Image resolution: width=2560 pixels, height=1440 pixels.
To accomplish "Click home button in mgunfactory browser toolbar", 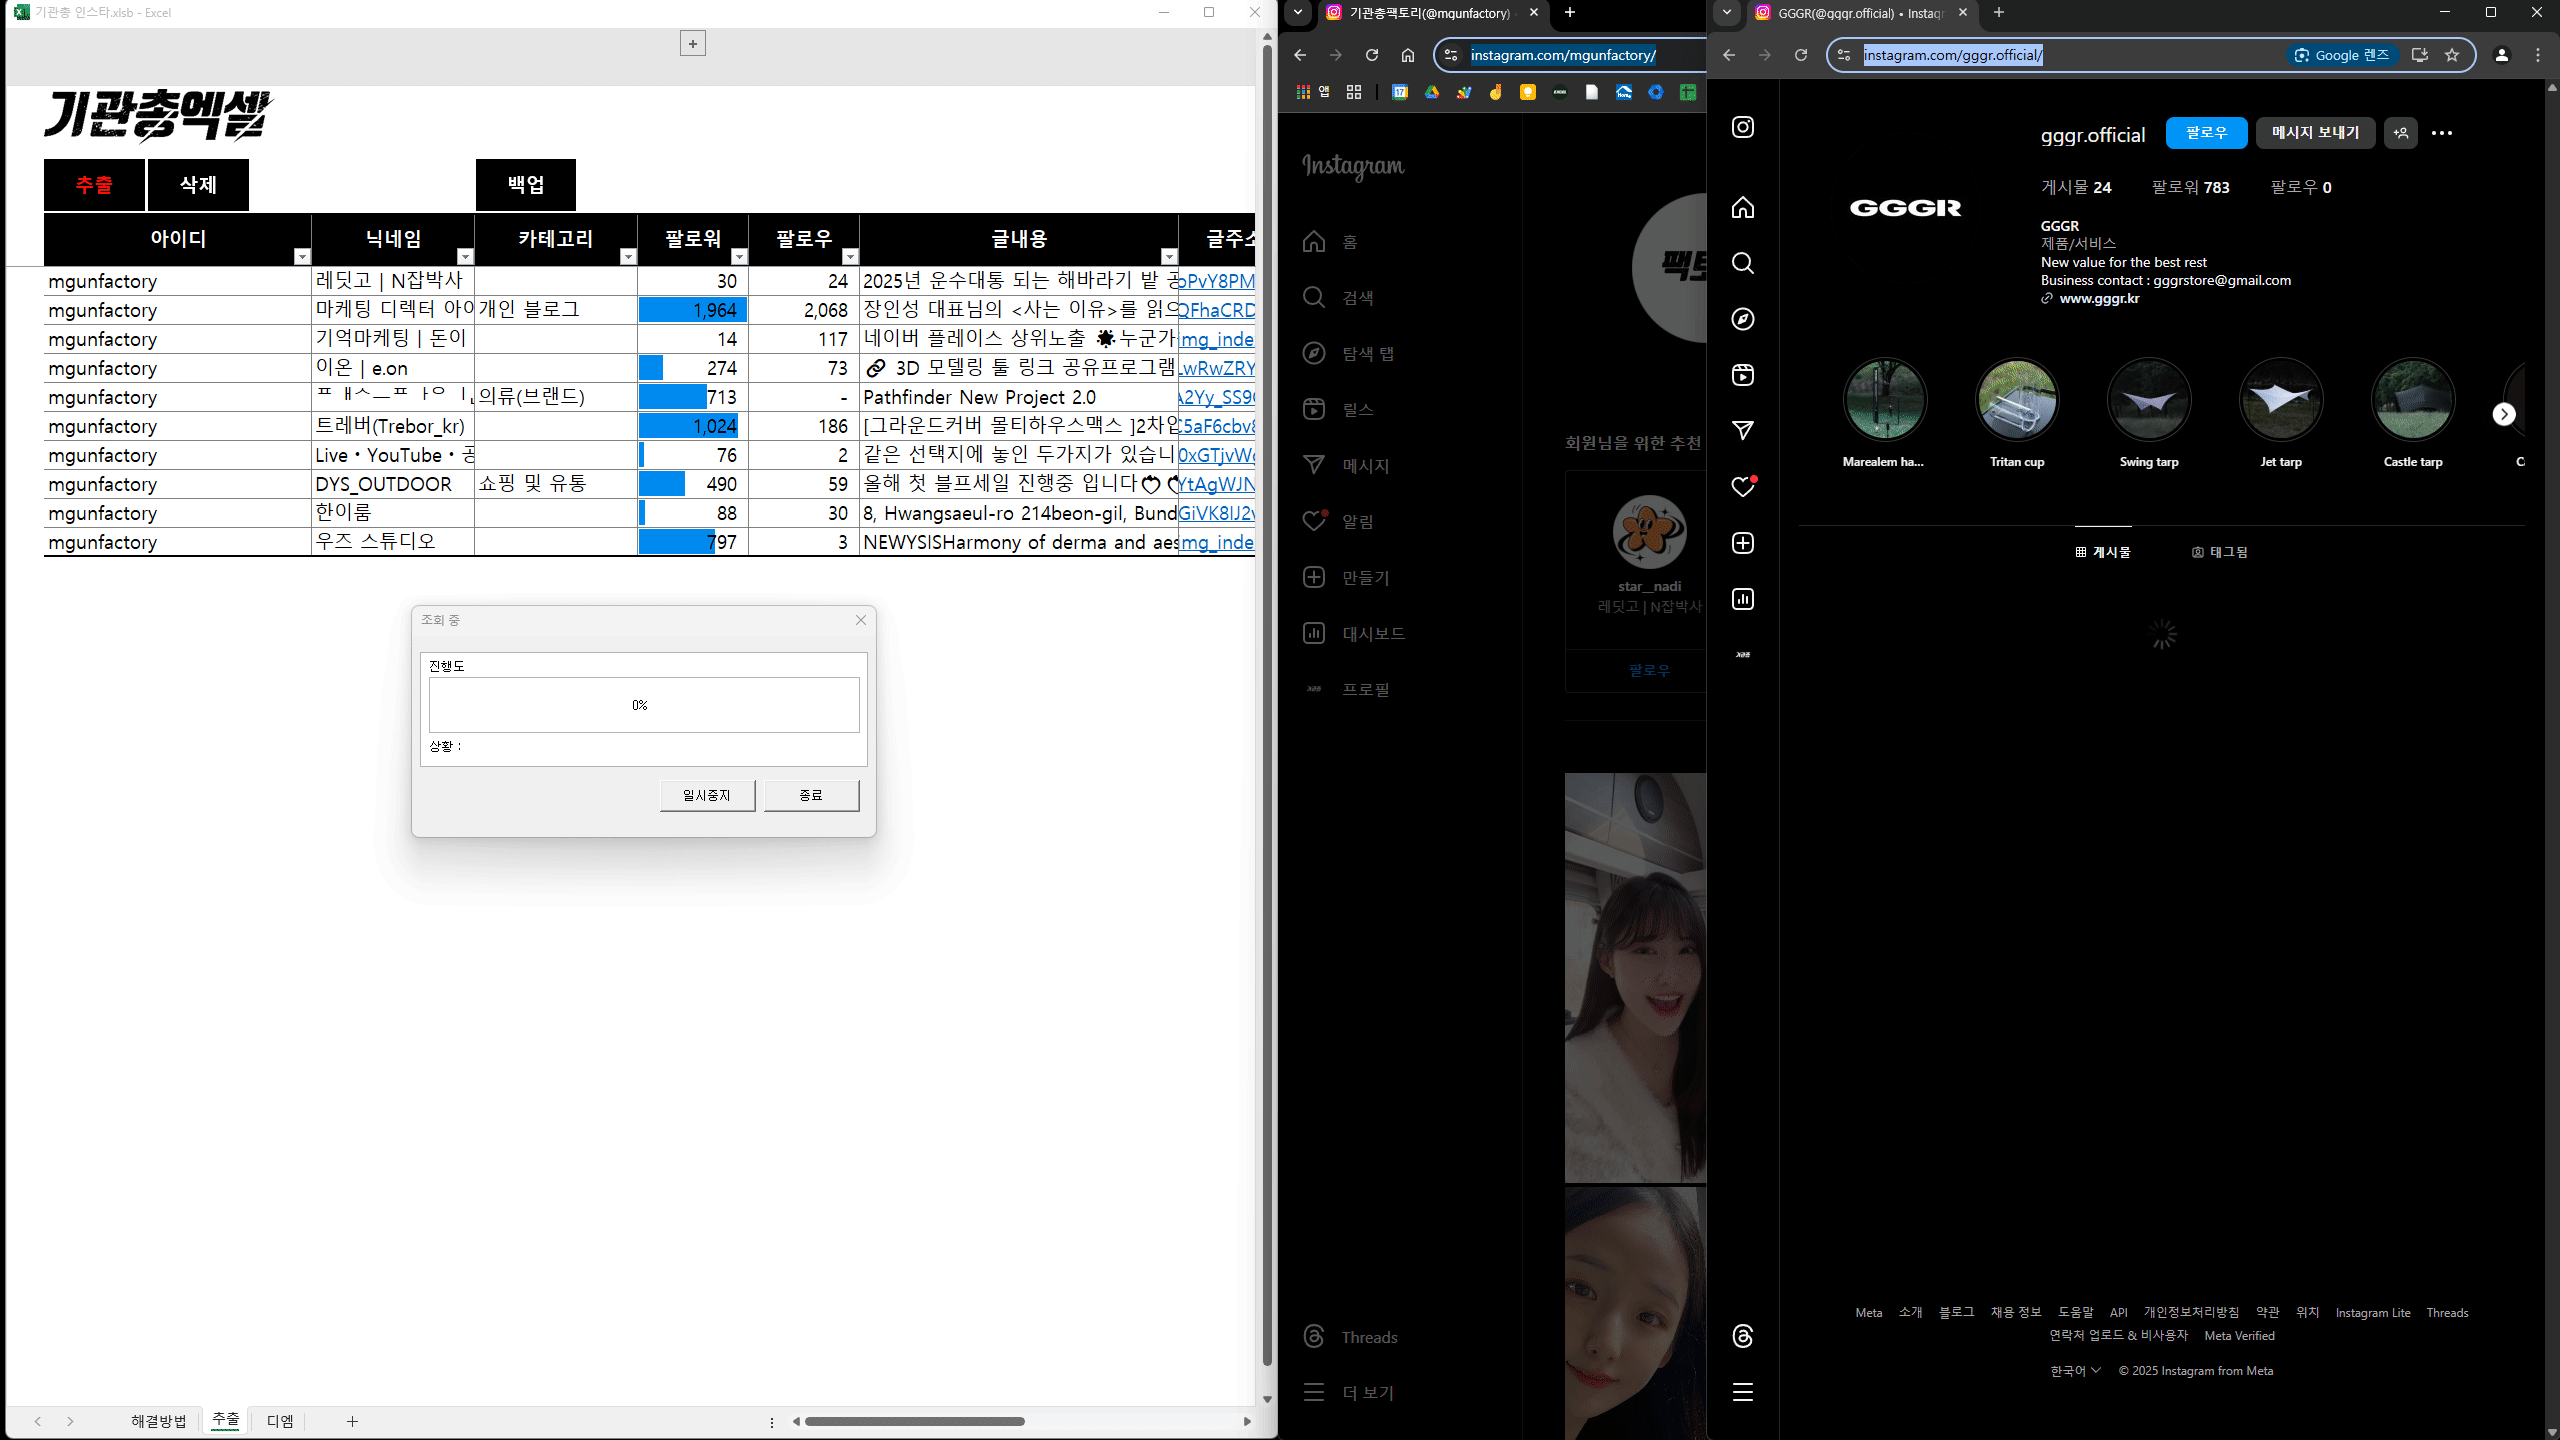I will pos(1408,55).
